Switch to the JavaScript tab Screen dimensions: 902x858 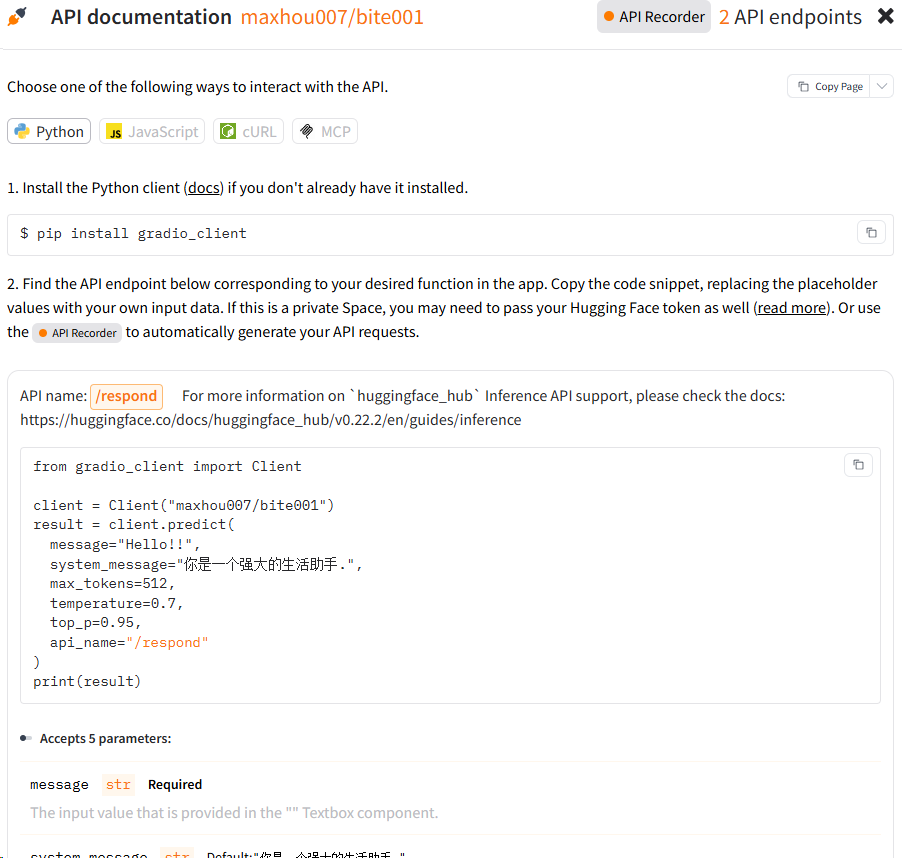point(152,131)
